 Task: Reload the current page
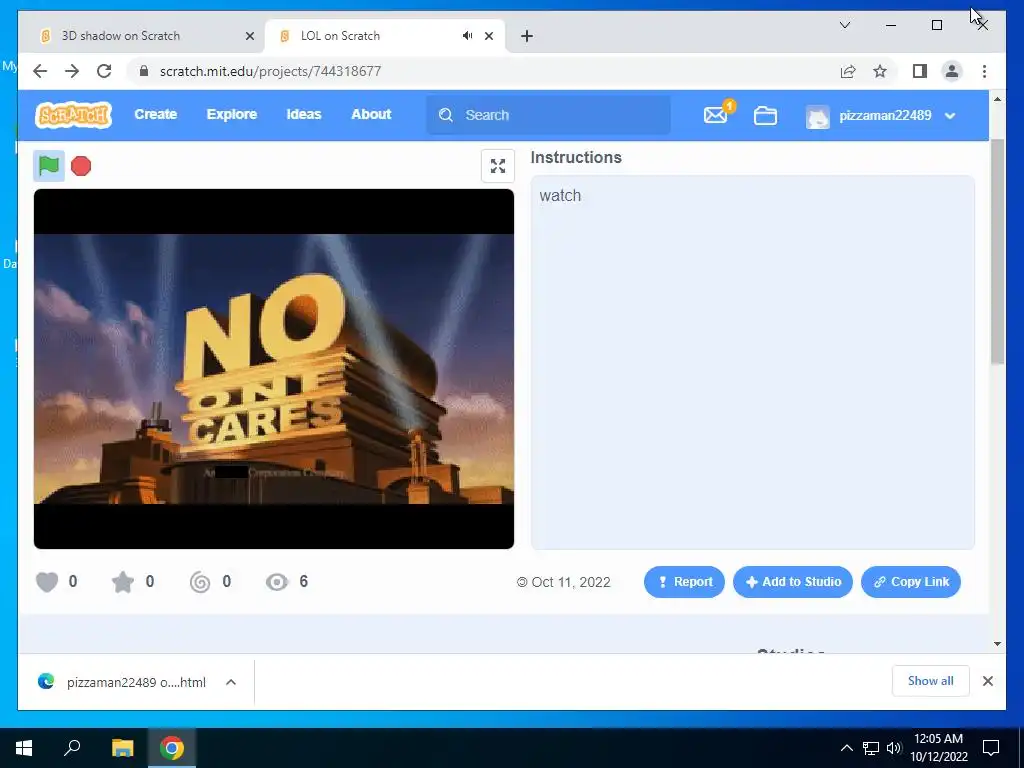(x=104, y=71)
